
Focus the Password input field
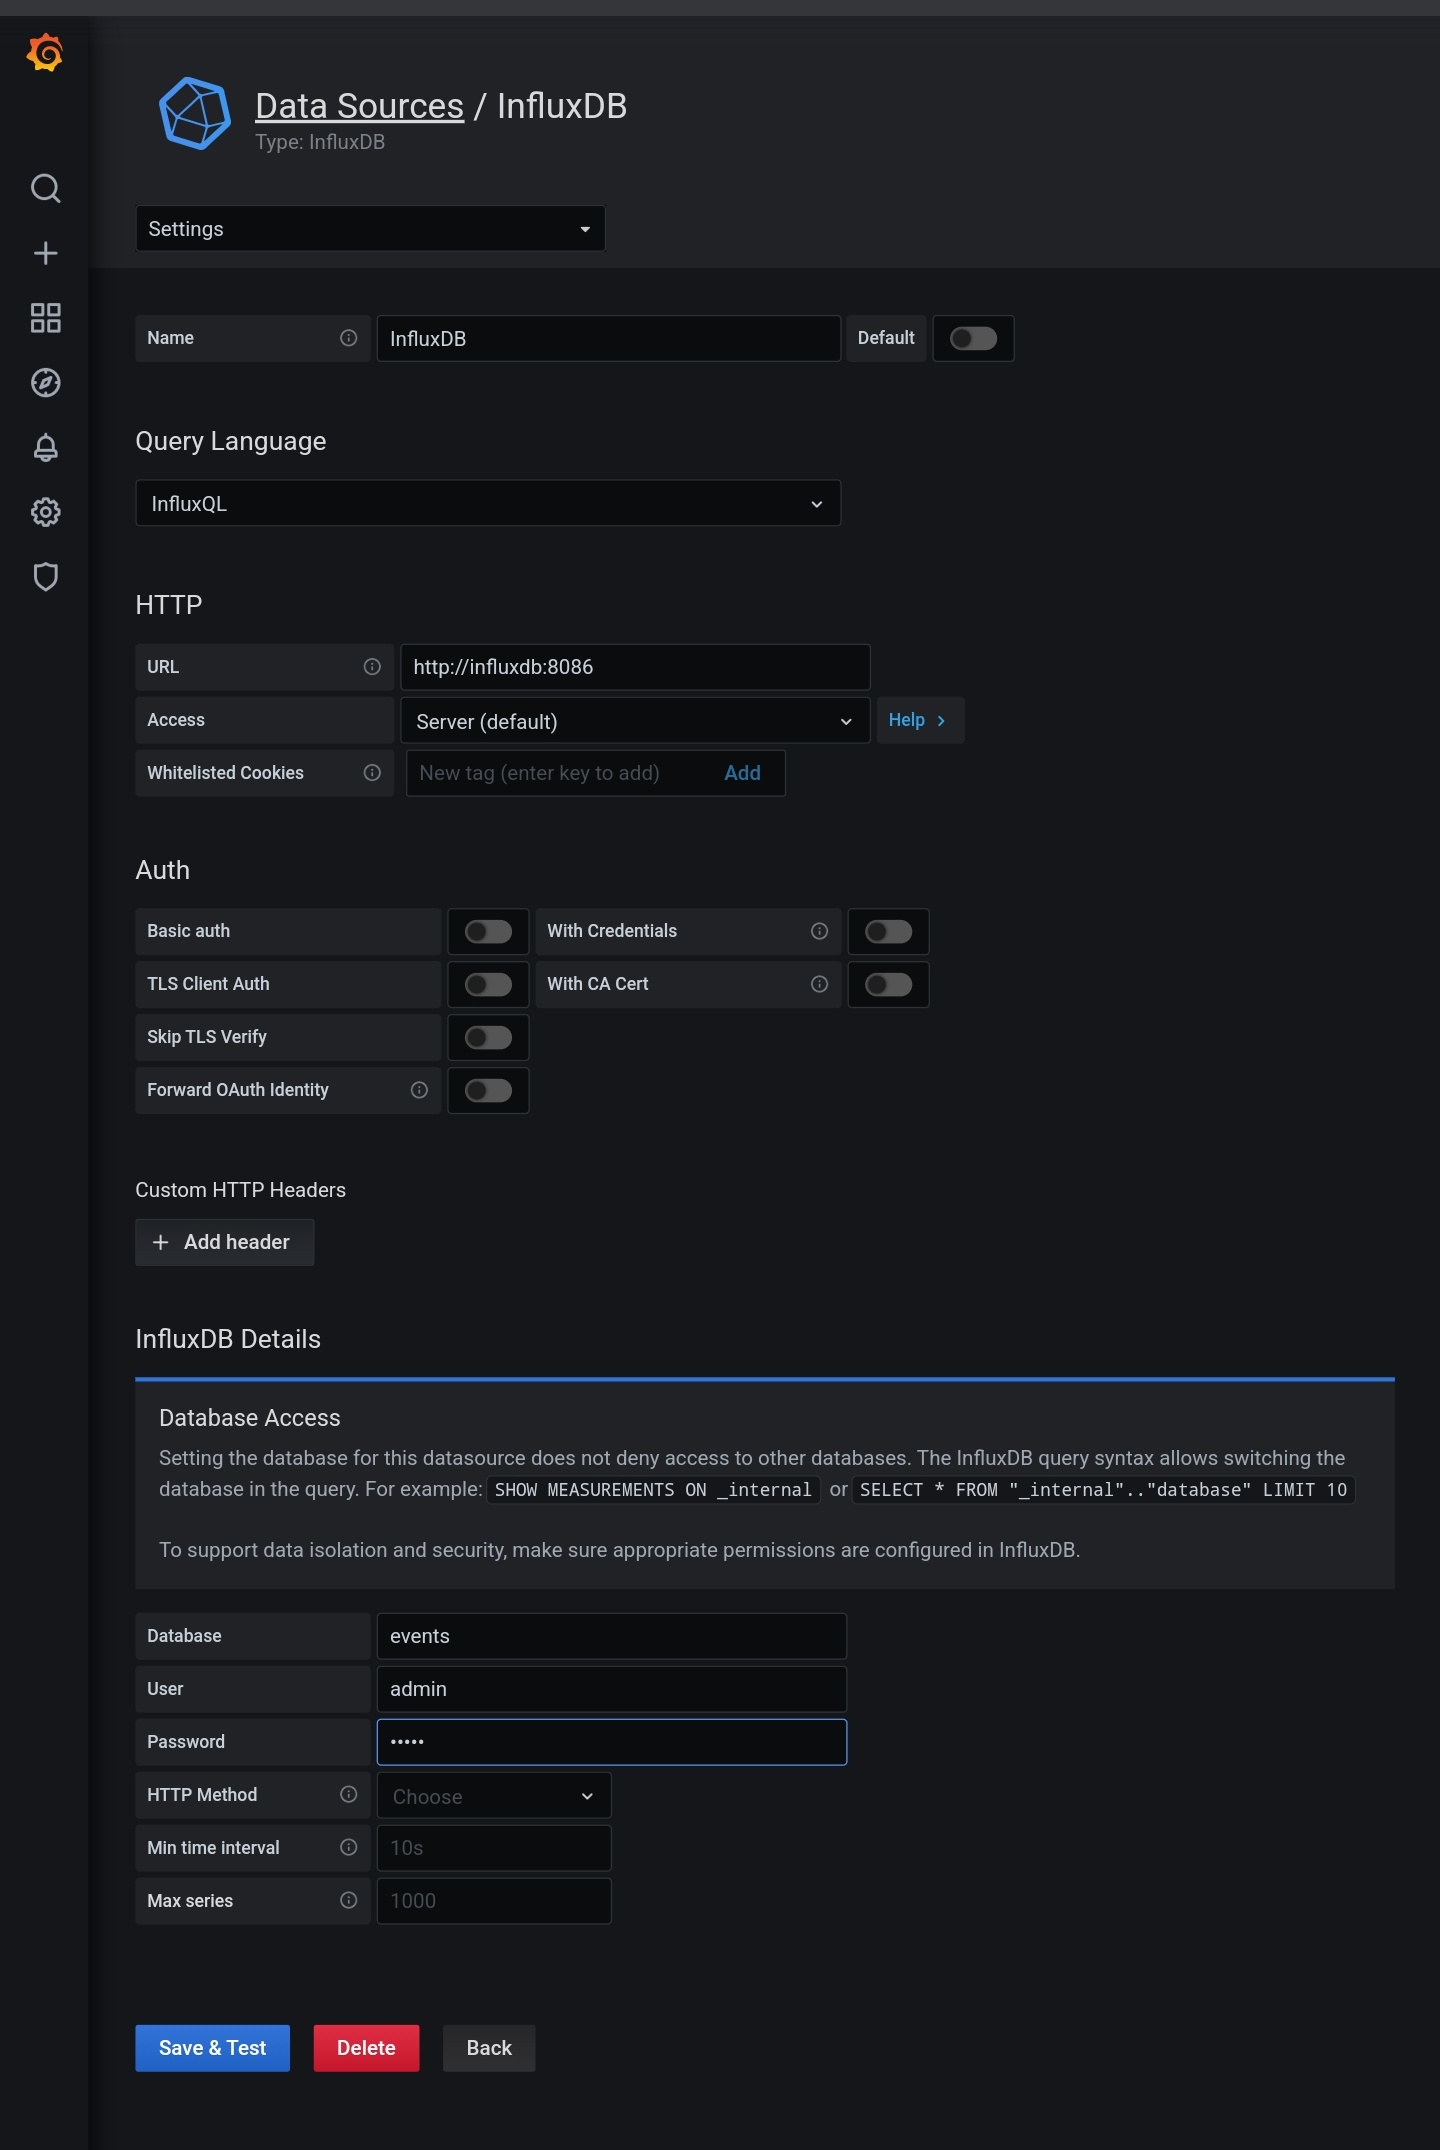(x=612, y=1742)
